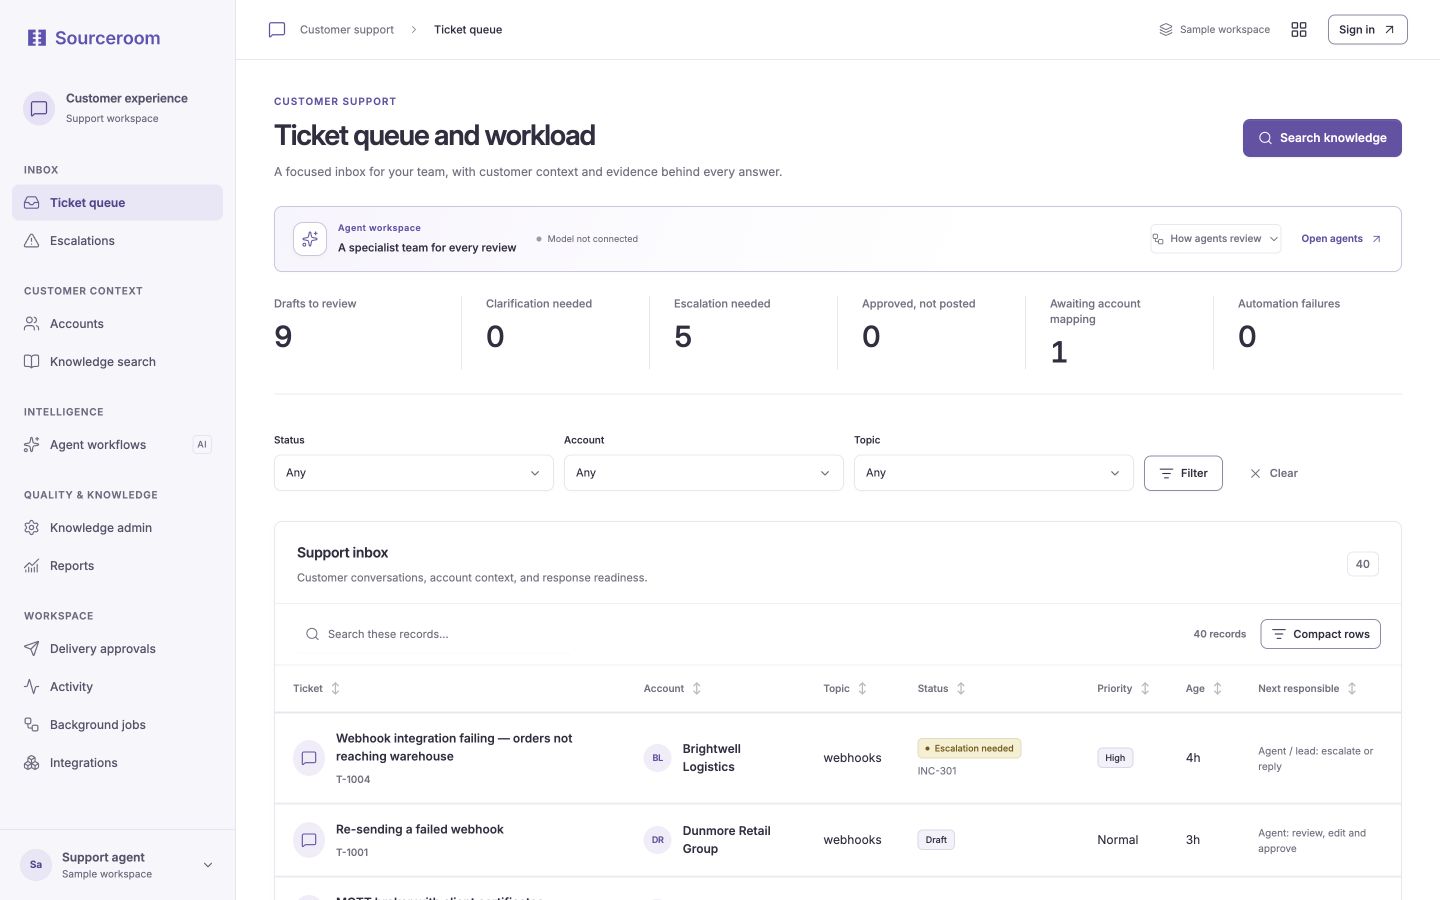Sort table by Ticket column
Screen dimensions: 1440x900
[x=316, y=688]
